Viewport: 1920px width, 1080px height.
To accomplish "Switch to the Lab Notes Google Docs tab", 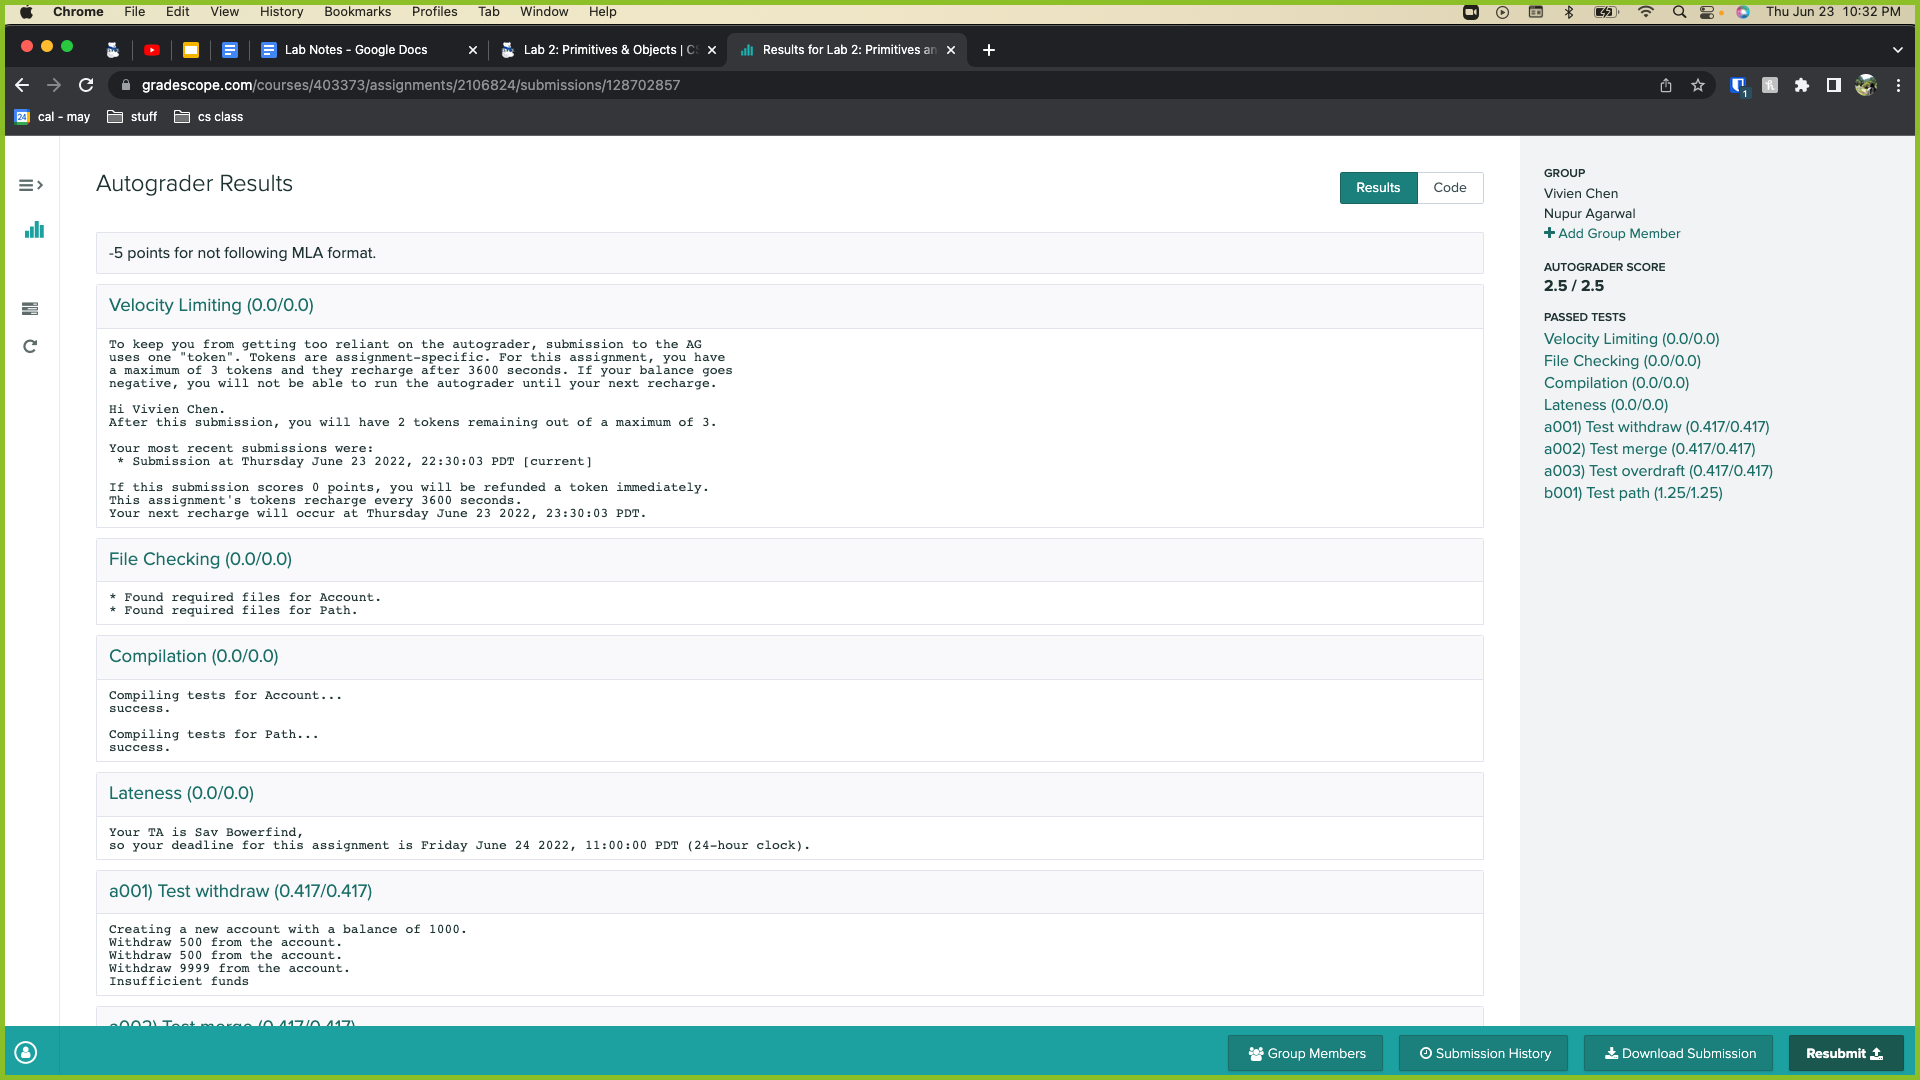I will [x=356, y=50].
